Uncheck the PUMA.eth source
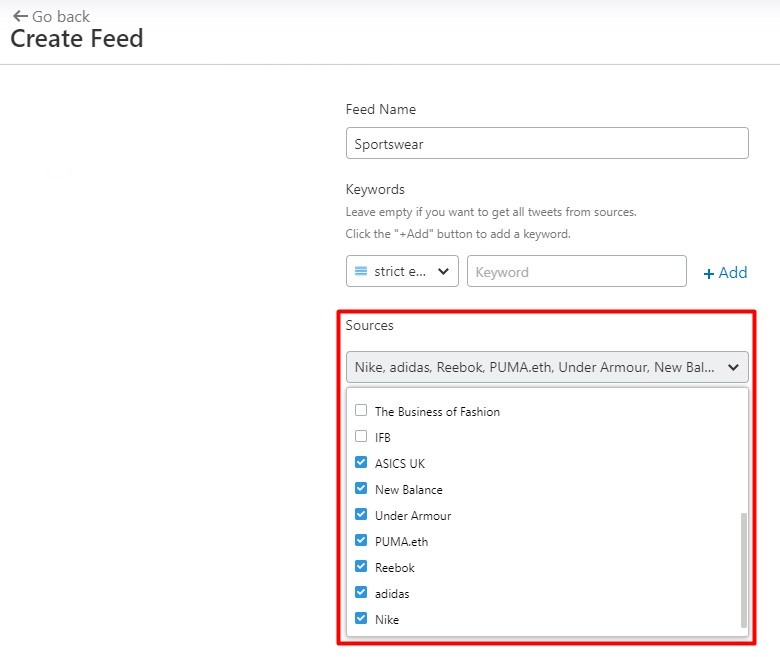780x657 pixels. pos(361,540)
